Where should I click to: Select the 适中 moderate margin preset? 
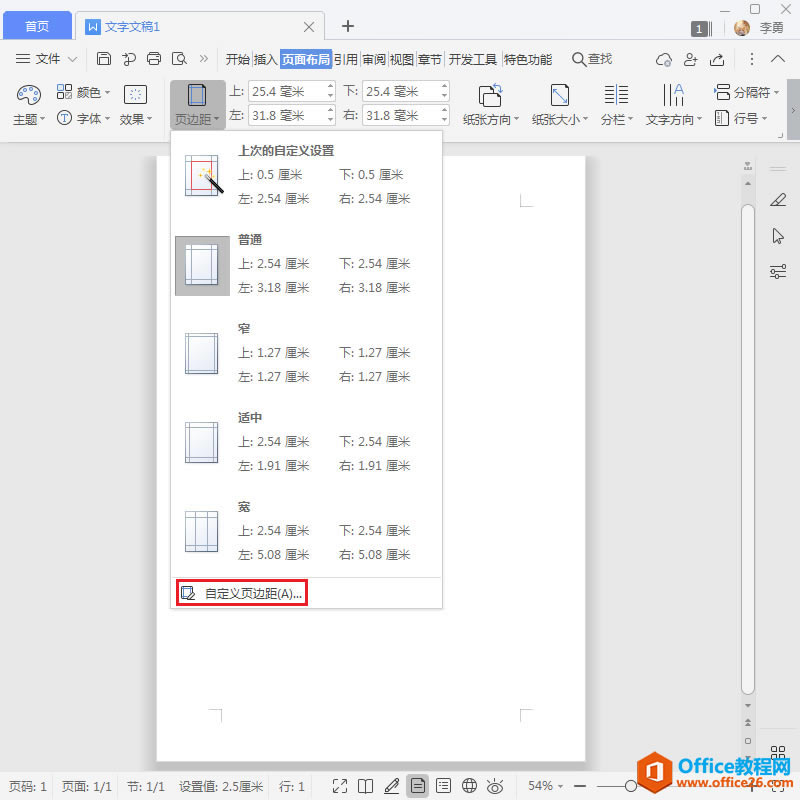306,442
